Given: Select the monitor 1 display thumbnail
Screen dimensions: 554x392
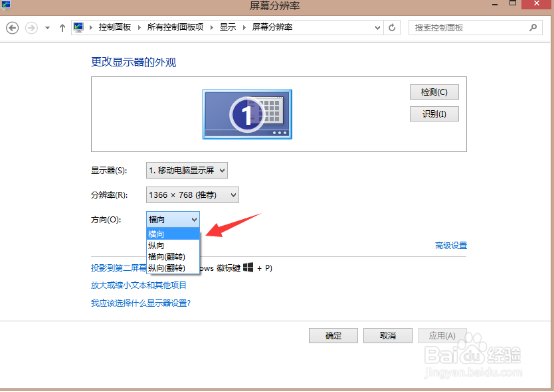Looking at the screenshot, I should pos(247,114).
